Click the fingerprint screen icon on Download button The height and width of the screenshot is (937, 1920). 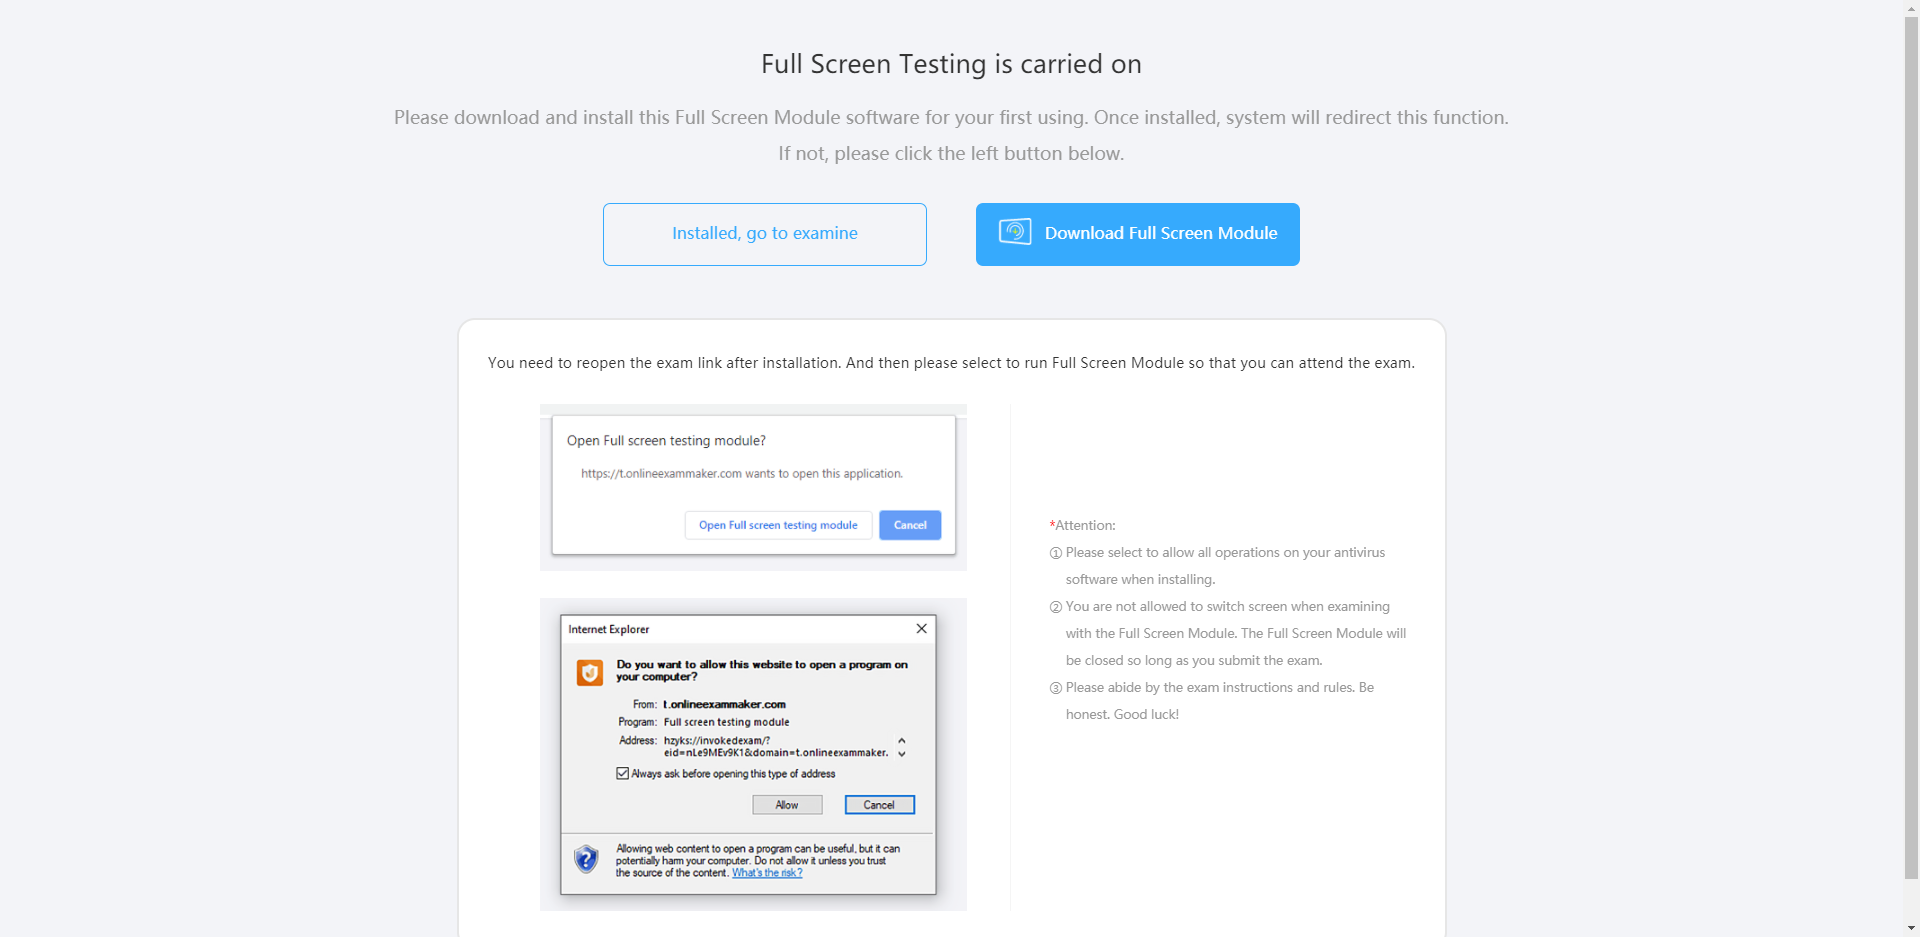pyautogui.click(x=1015, y=232)
